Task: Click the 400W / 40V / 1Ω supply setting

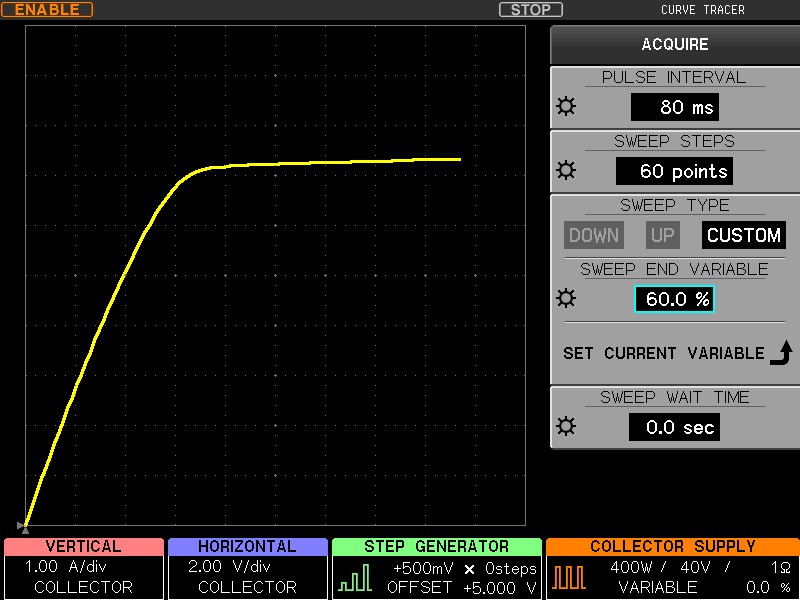Action: 701,567
